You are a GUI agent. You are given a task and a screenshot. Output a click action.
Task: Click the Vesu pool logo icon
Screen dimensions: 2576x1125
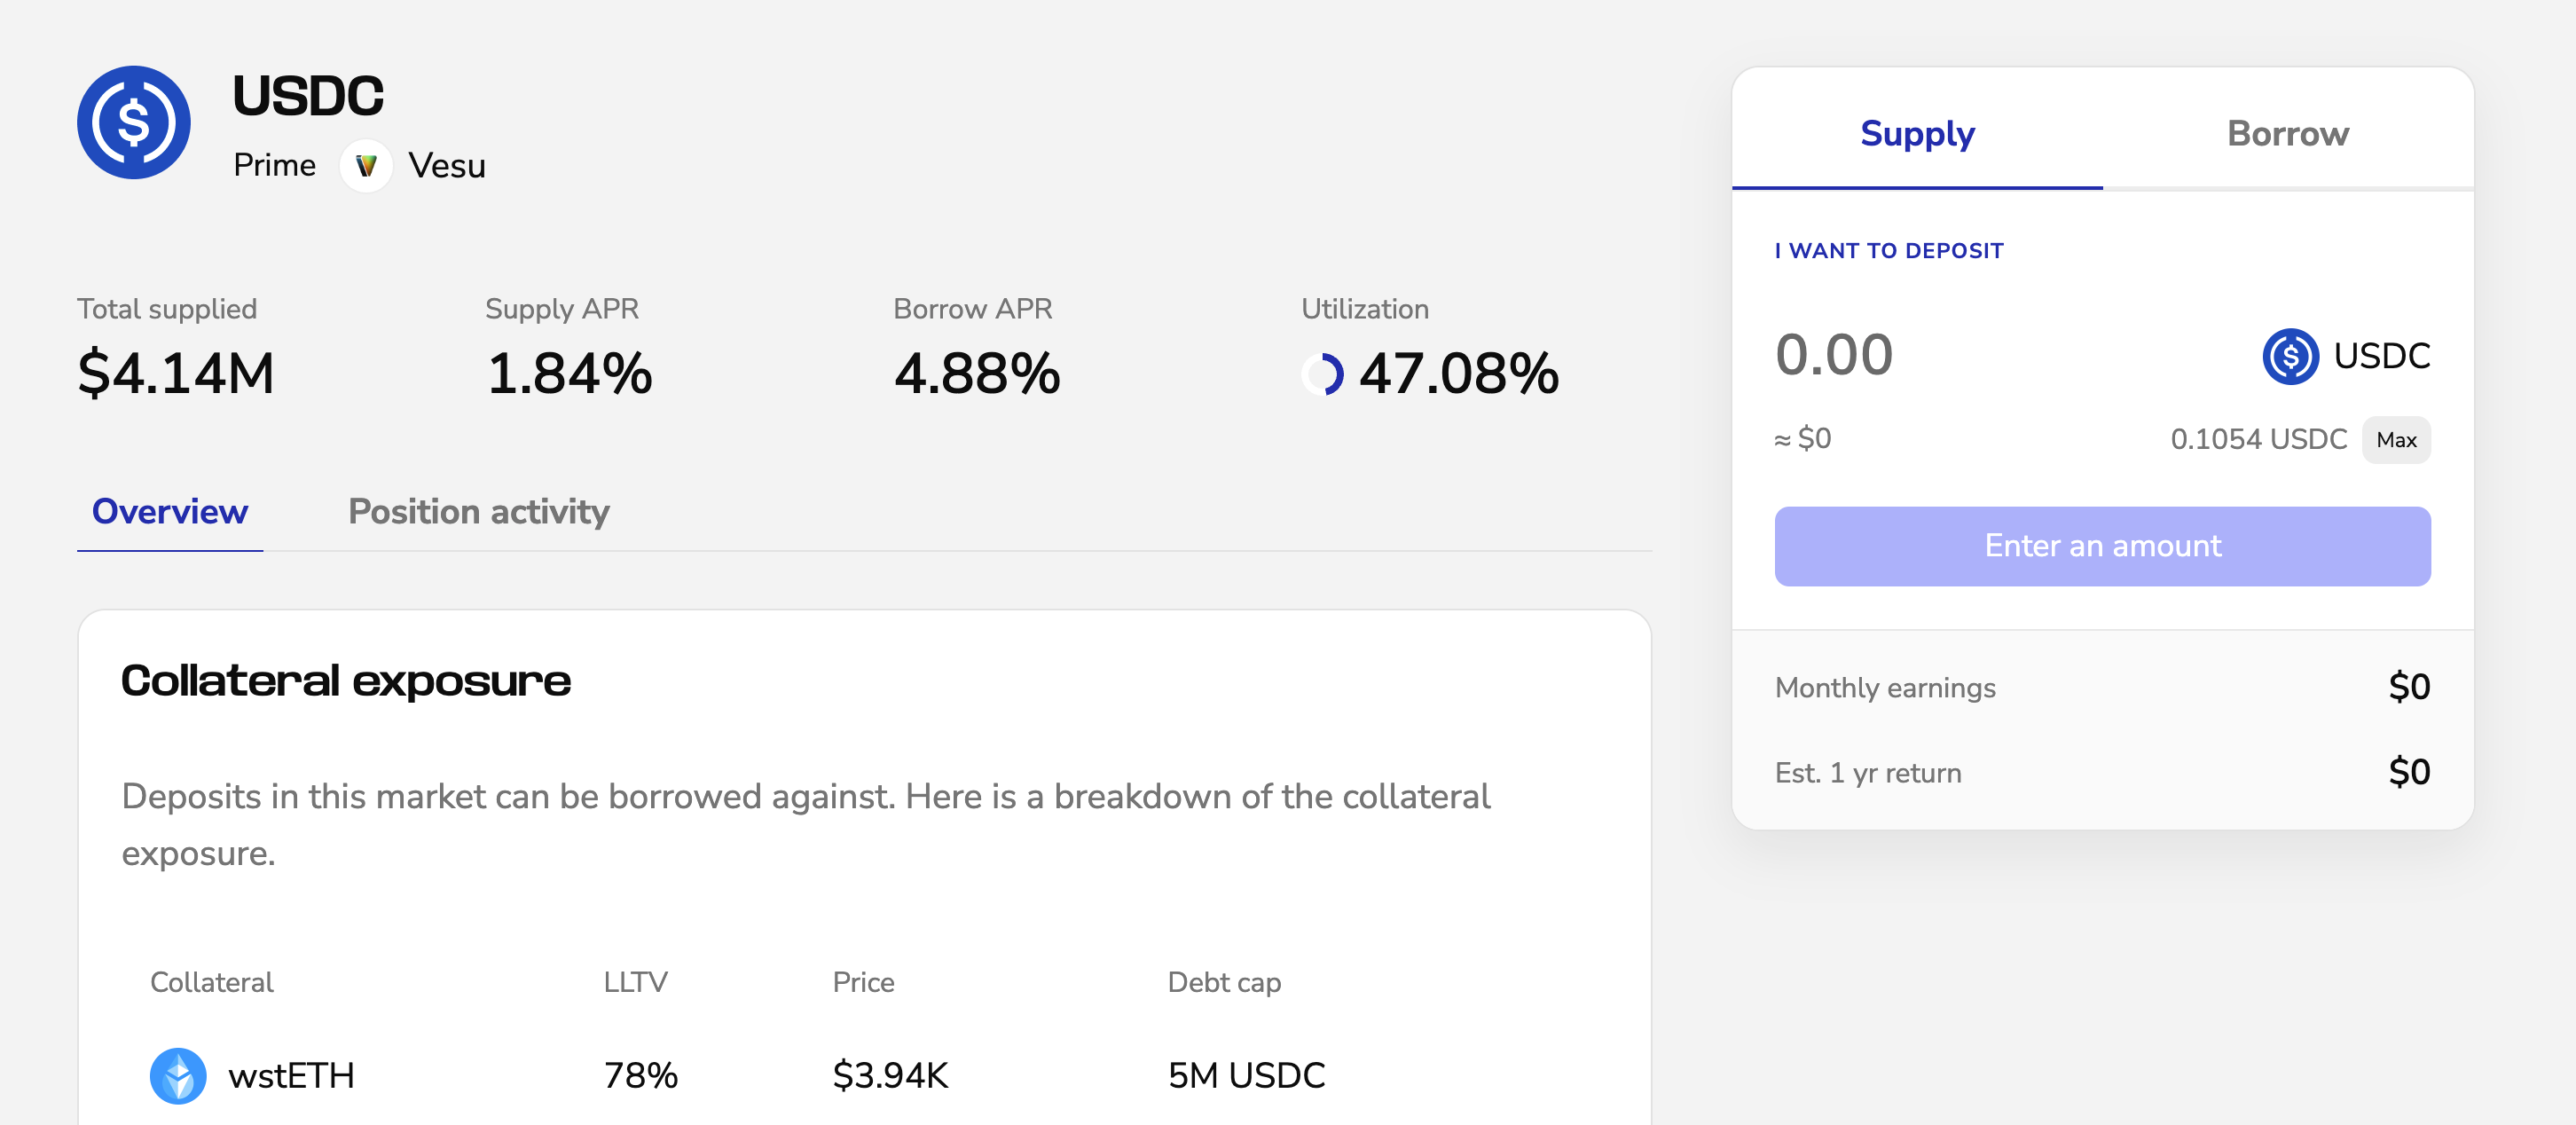coord(366,165)
